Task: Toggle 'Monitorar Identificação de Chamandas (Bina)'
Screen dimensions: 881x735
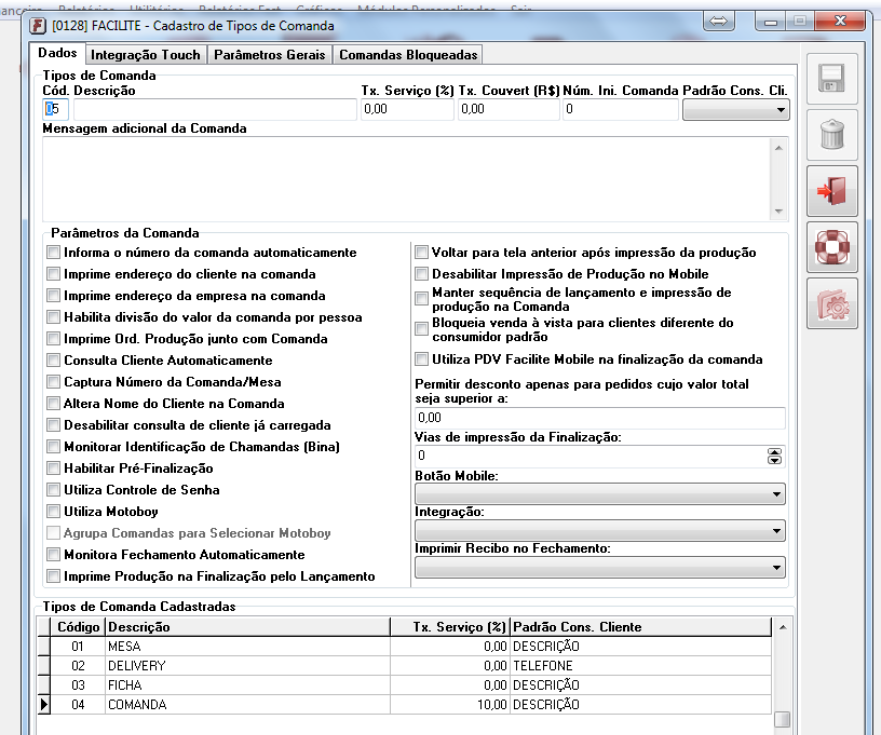Action: pos(53,446)
